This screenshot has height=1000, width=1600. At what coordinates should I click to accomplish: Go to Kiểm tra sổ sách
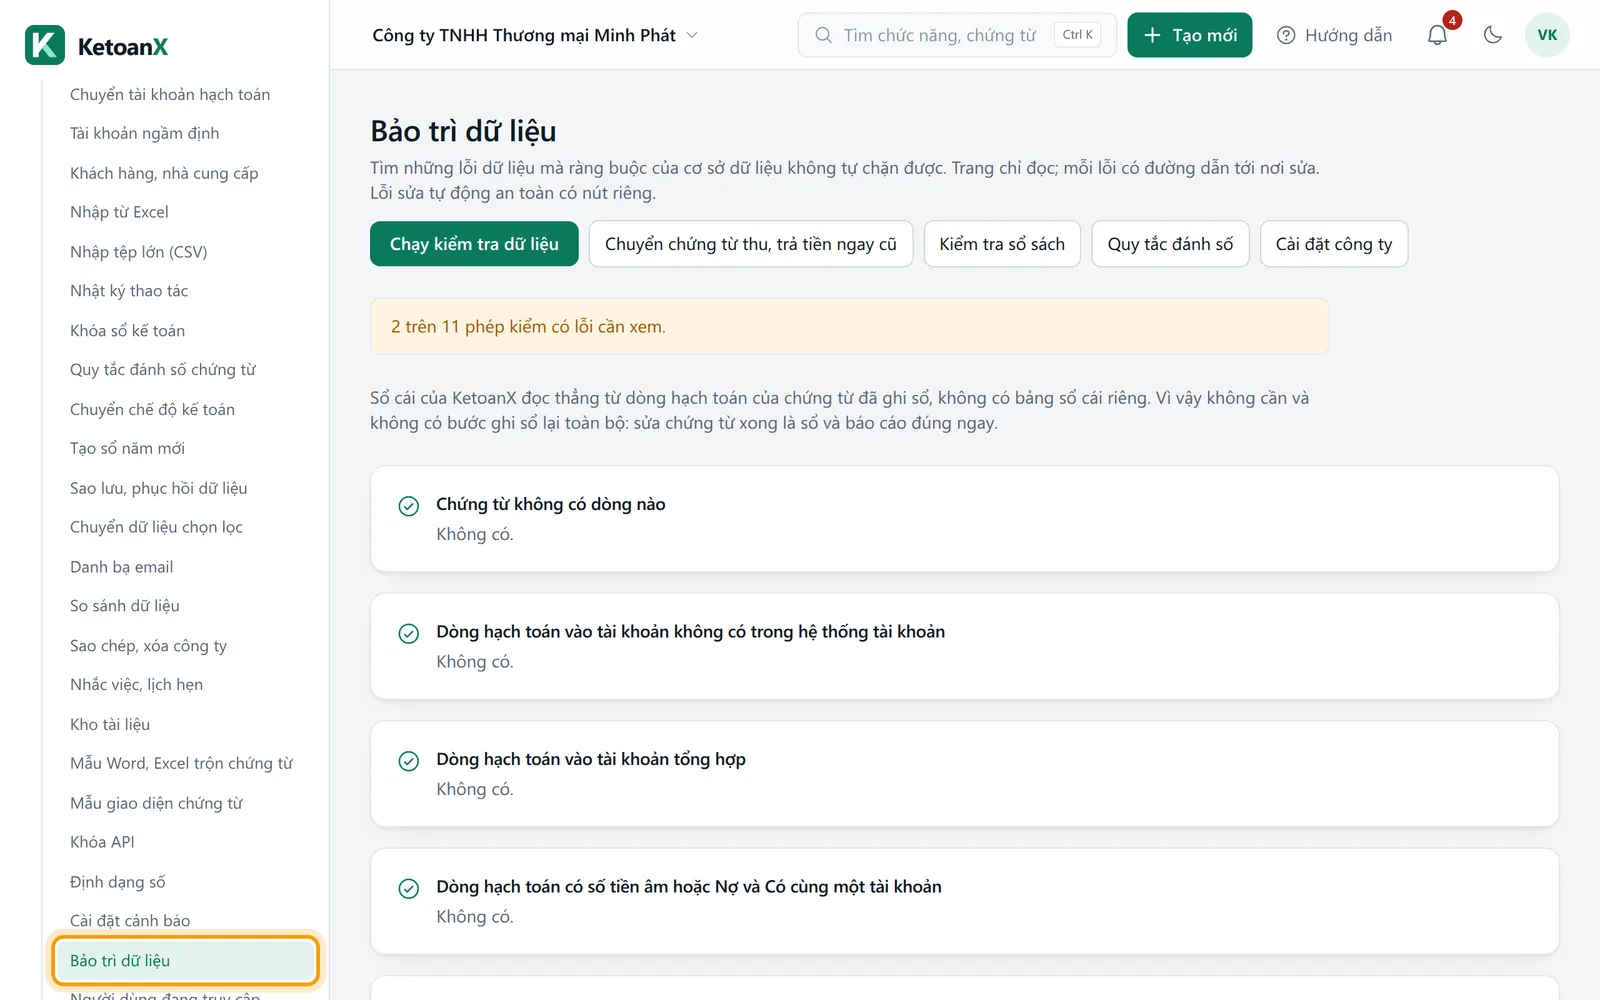coord(1002,244)
